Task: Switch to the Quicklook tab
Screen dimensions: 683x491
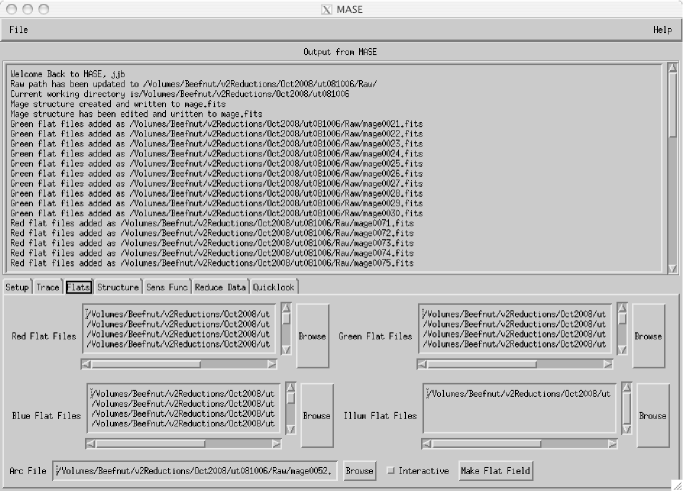Action: tap(274, 287)
